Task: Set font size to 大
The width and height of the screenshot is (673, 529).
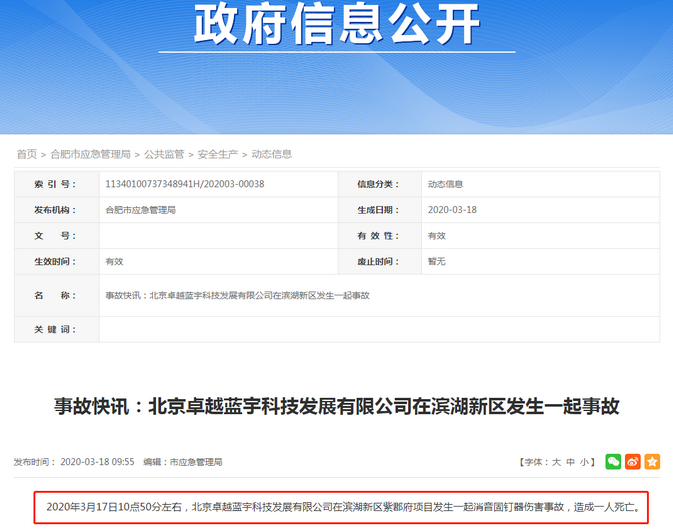Action: [556, 462]
